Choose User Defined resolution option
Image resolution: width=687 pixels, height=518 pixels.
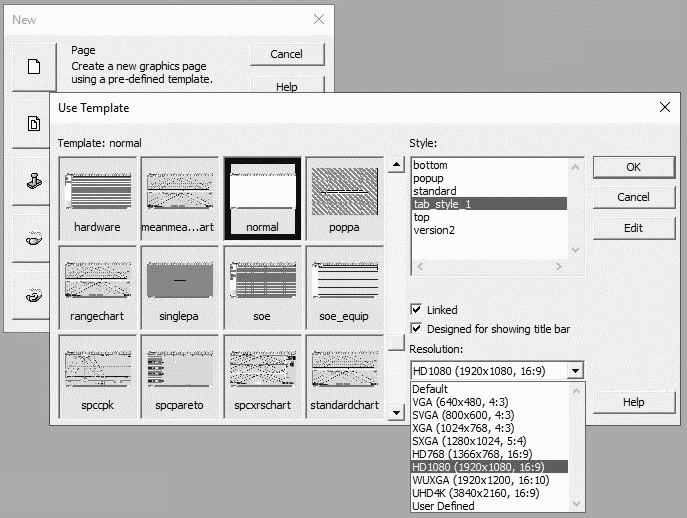489,506
